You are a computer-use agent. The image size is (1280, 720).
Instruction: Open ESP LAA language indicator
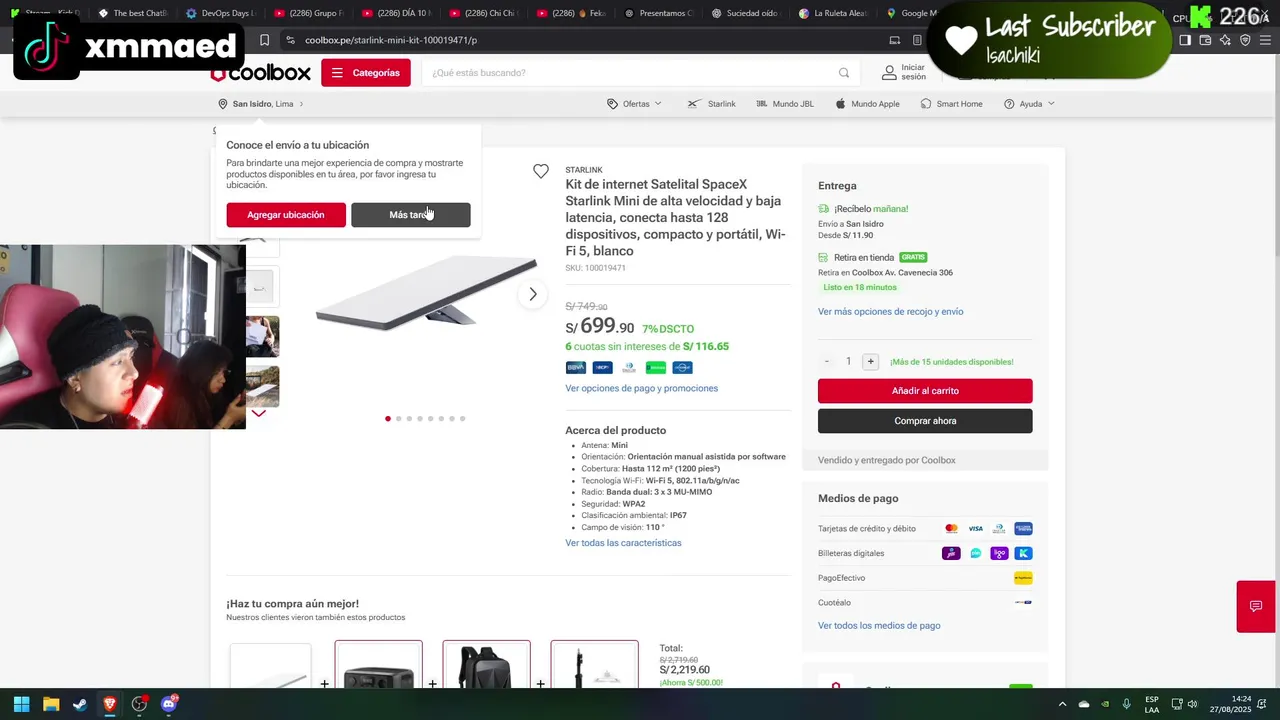1152,704
